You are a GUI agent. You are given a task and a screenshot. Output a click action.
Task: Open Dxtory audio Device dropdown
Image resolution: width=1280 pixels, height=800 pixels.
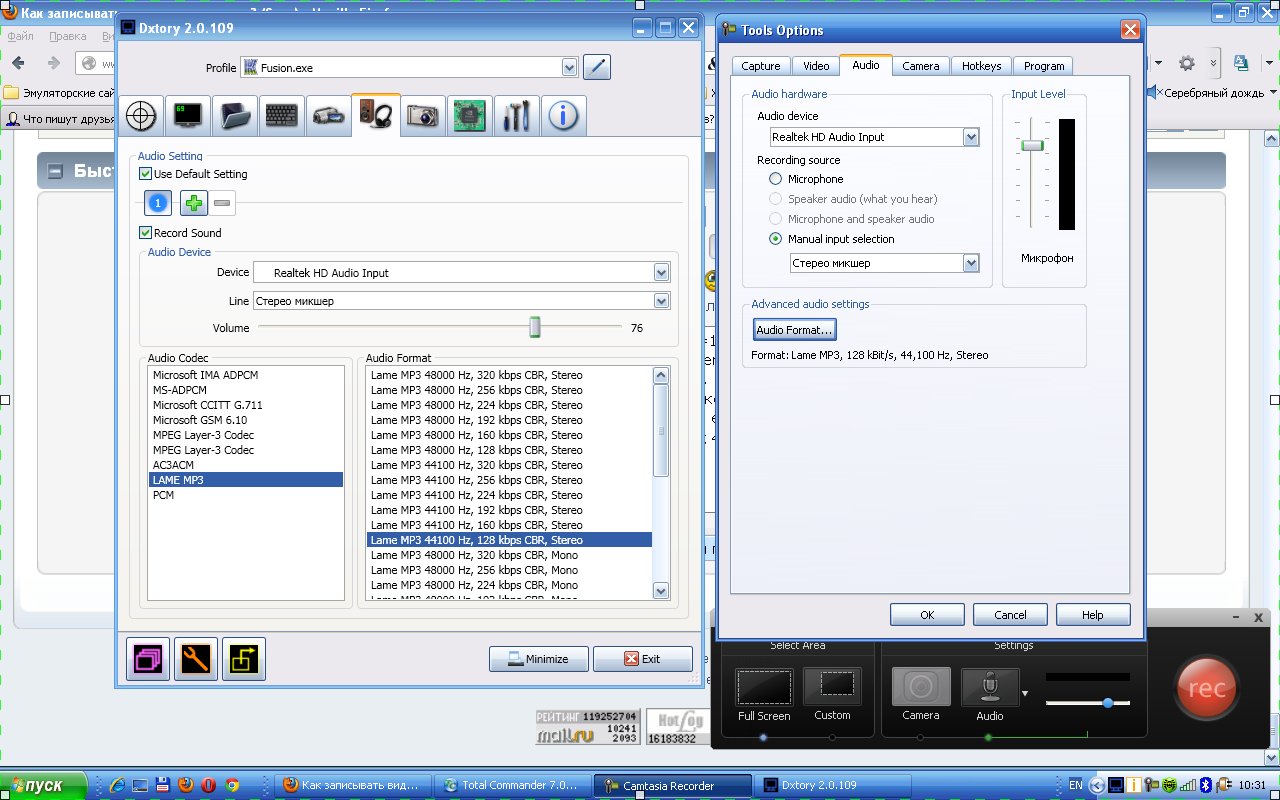coord(661,272)
